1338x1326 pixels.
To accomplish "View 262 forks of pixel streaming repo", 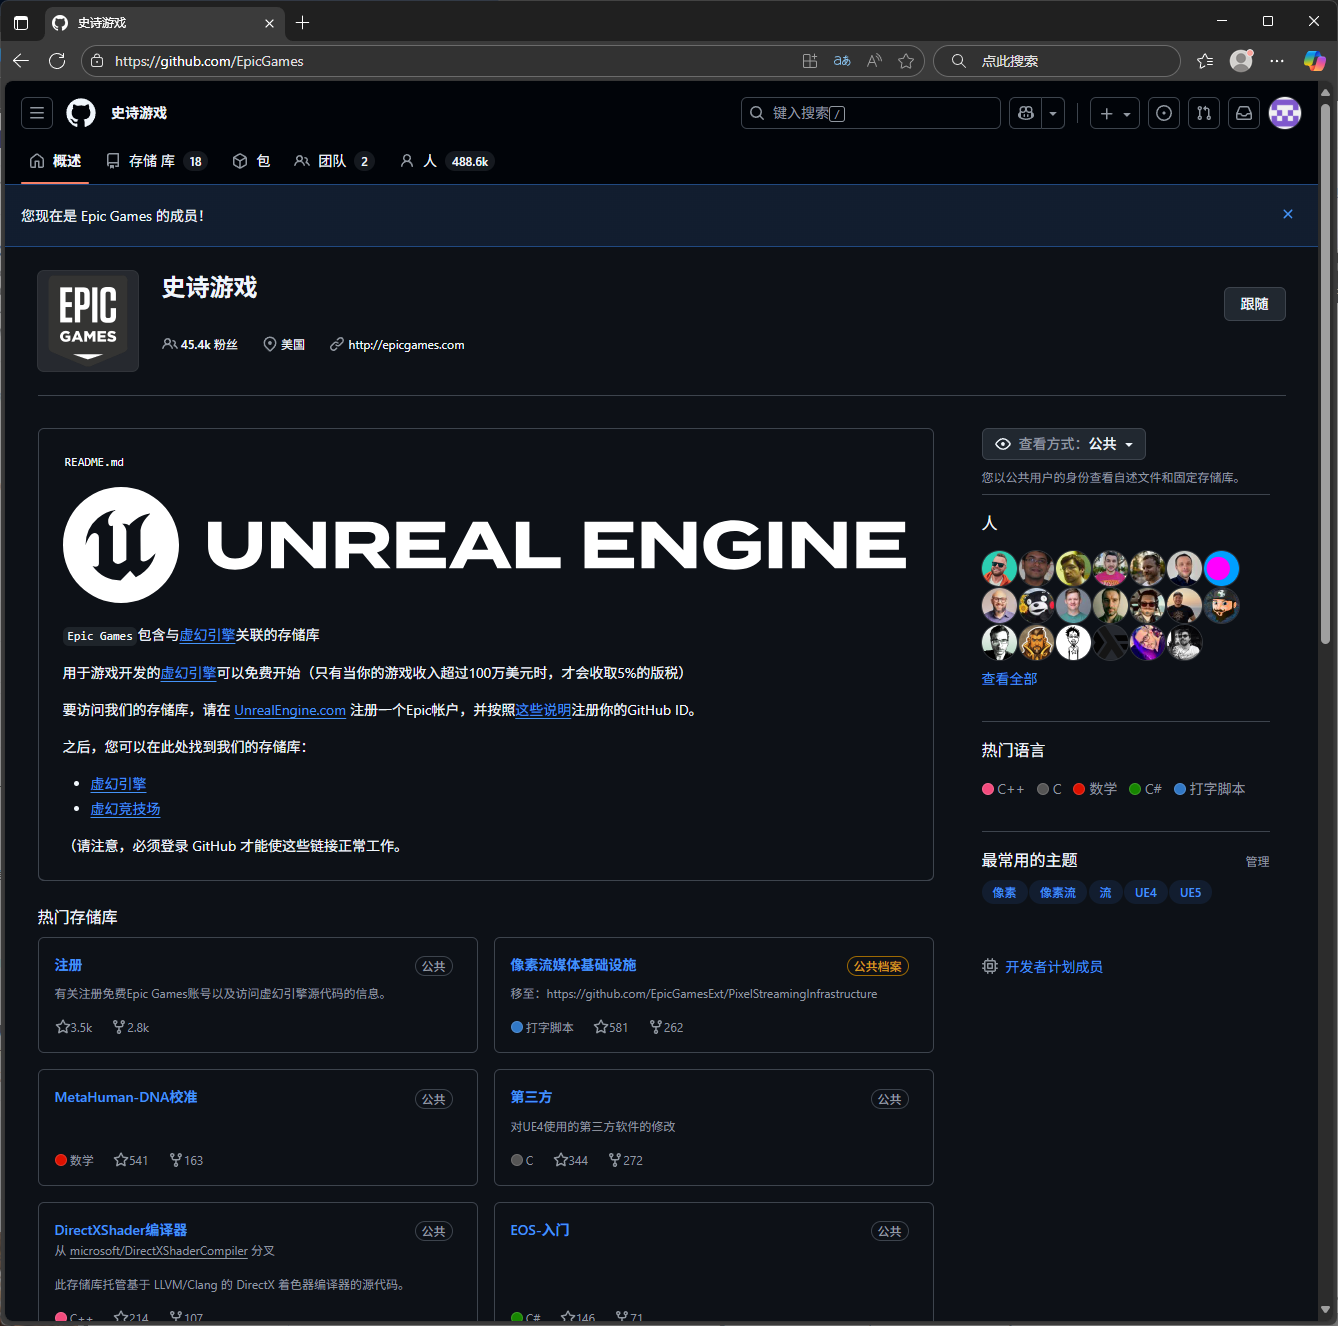I will pos(667,1027).
